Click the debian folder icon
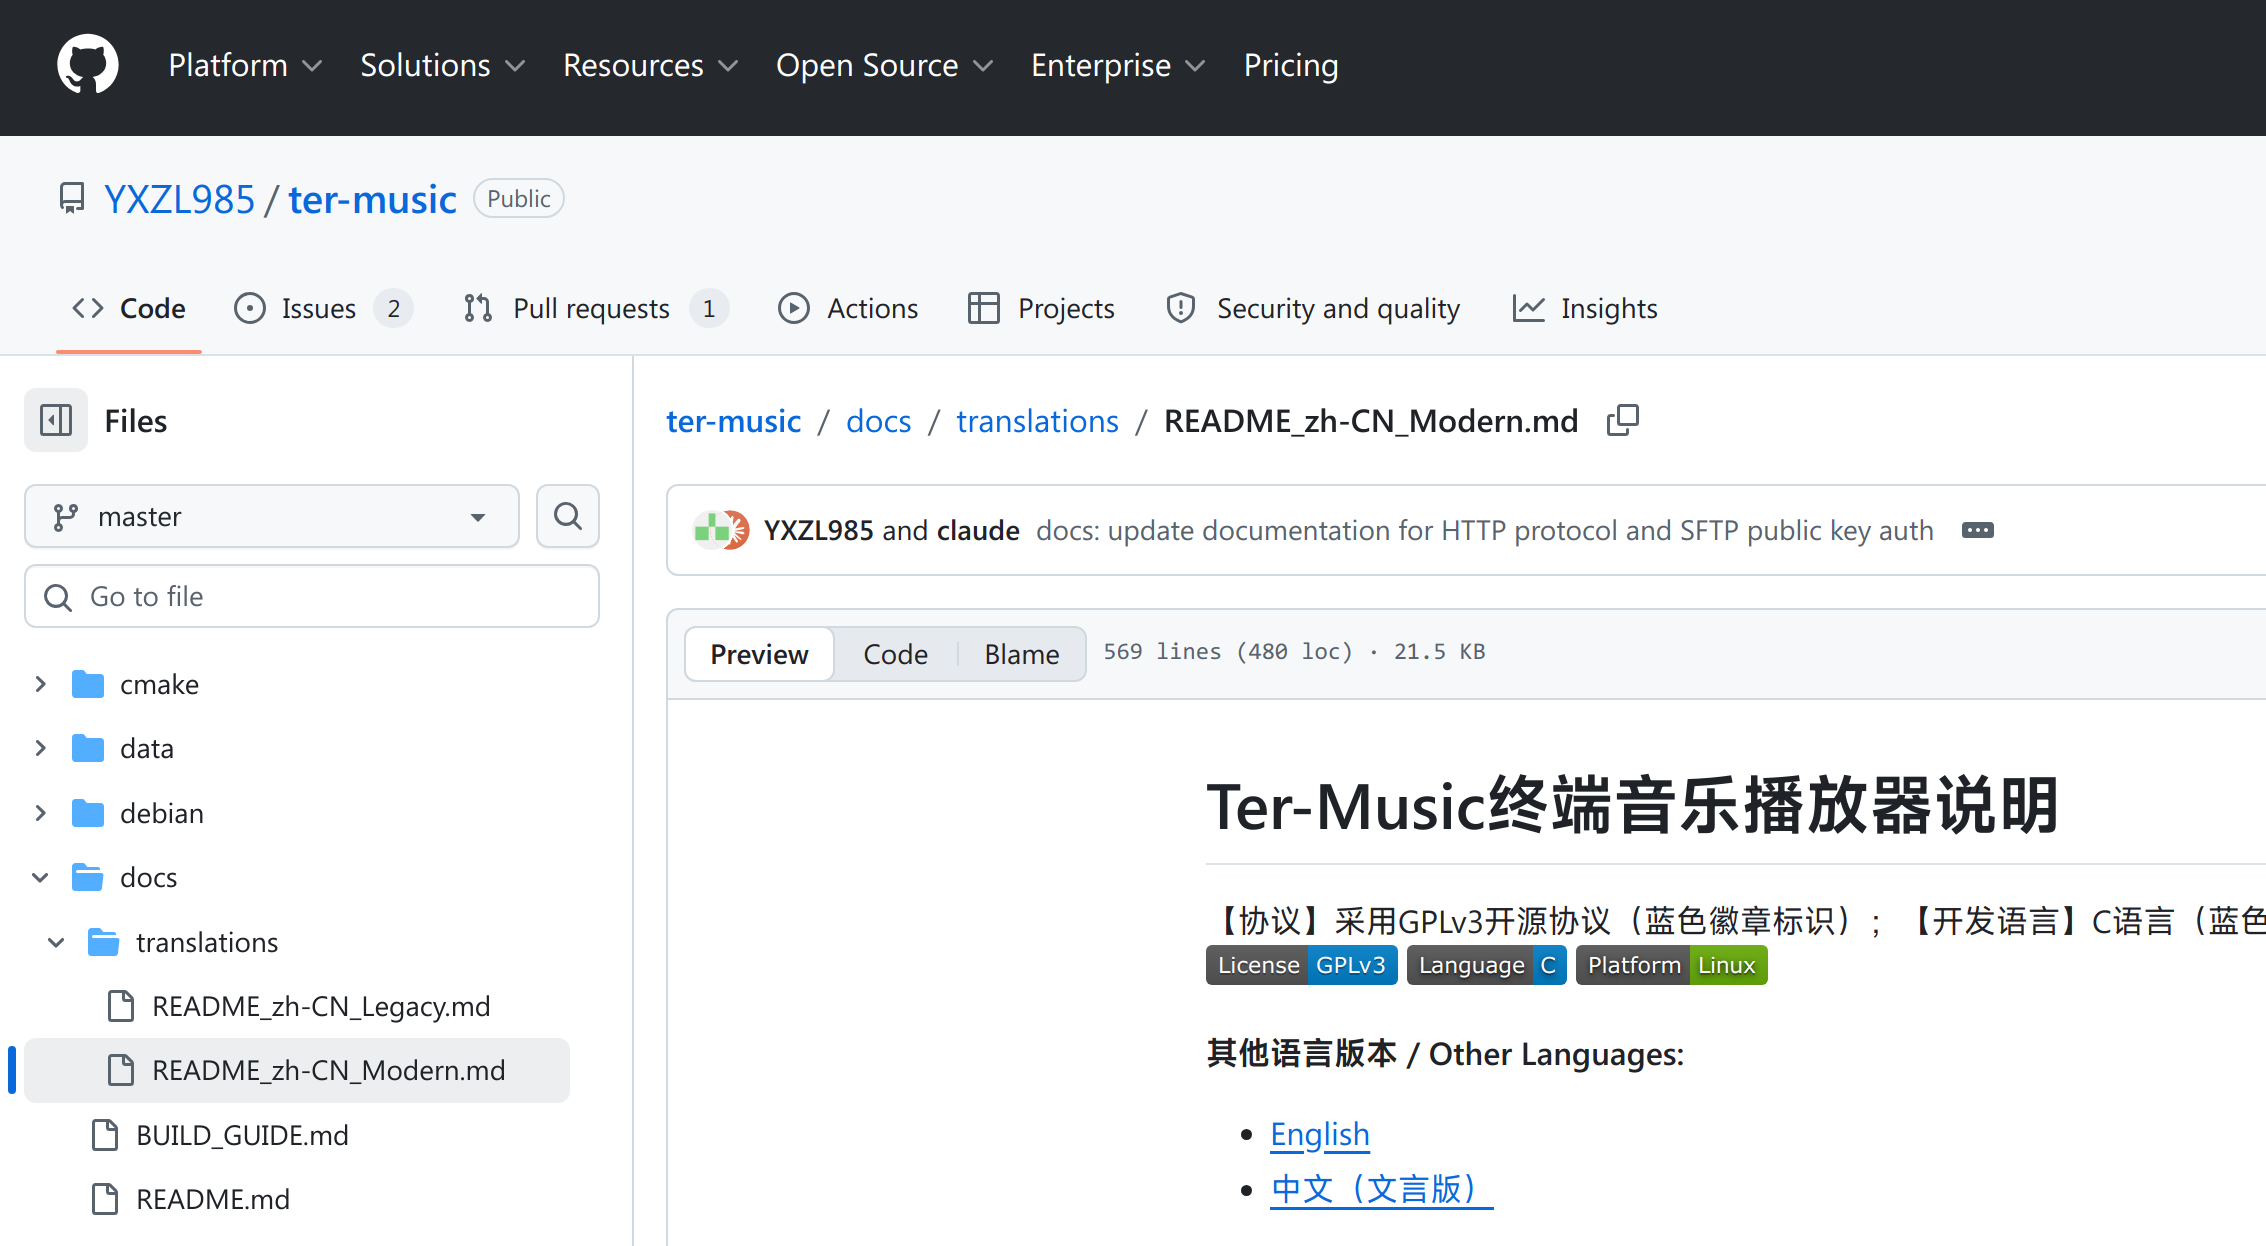Viewport: 2266px width, 1246px height. point(88,814)
